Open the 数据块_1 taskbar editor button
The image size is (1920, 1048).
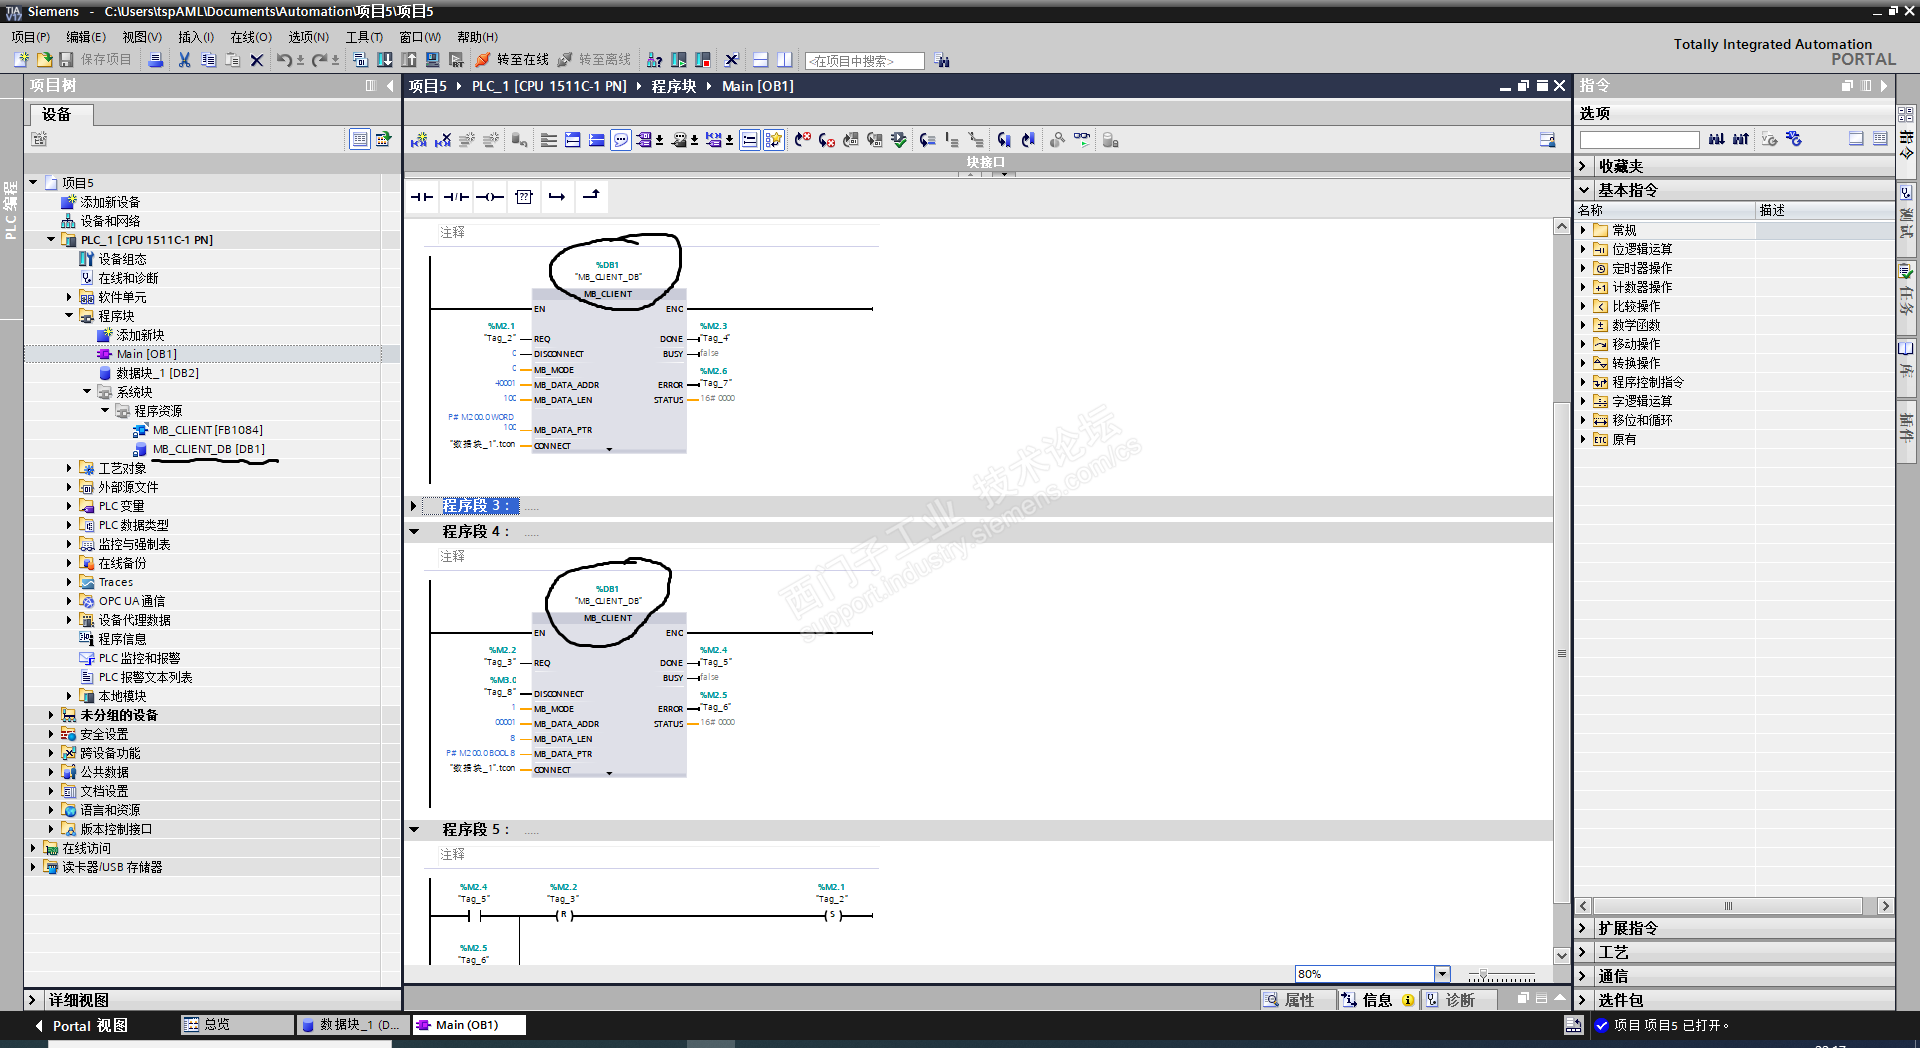point(353,1025)
